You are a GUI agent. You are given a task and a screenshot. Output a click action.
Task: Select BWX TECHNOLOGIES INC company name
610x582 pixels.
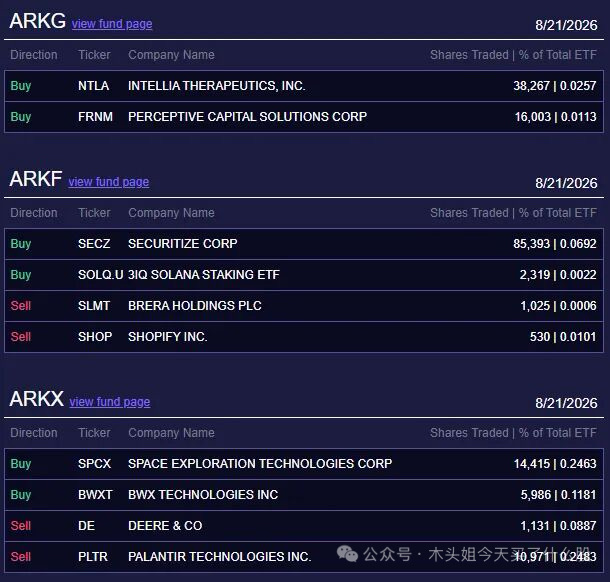point(203,495)
